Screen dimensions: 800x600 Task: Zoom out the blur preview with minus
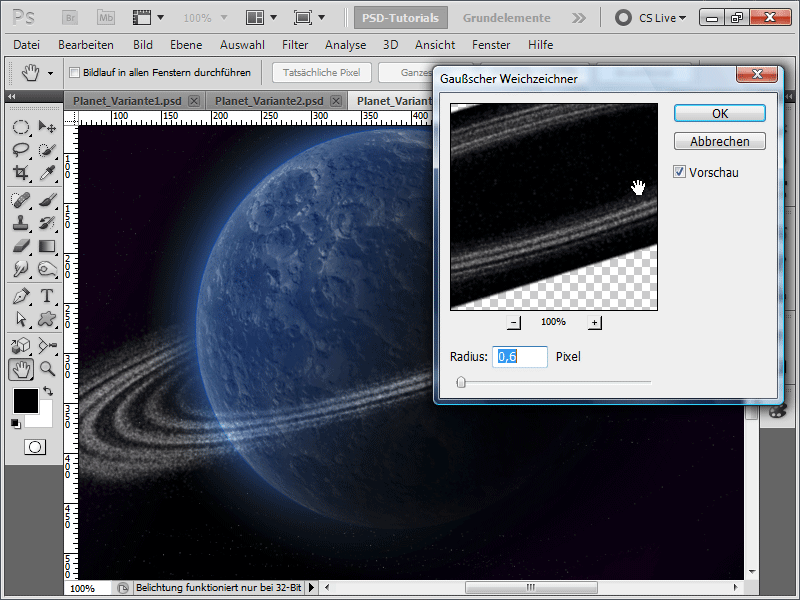514,322
